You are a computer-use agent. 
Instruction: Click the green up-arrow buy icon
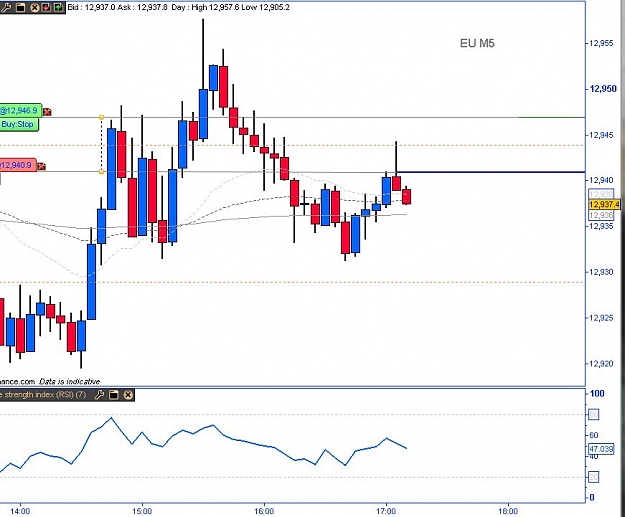(58, 7)
